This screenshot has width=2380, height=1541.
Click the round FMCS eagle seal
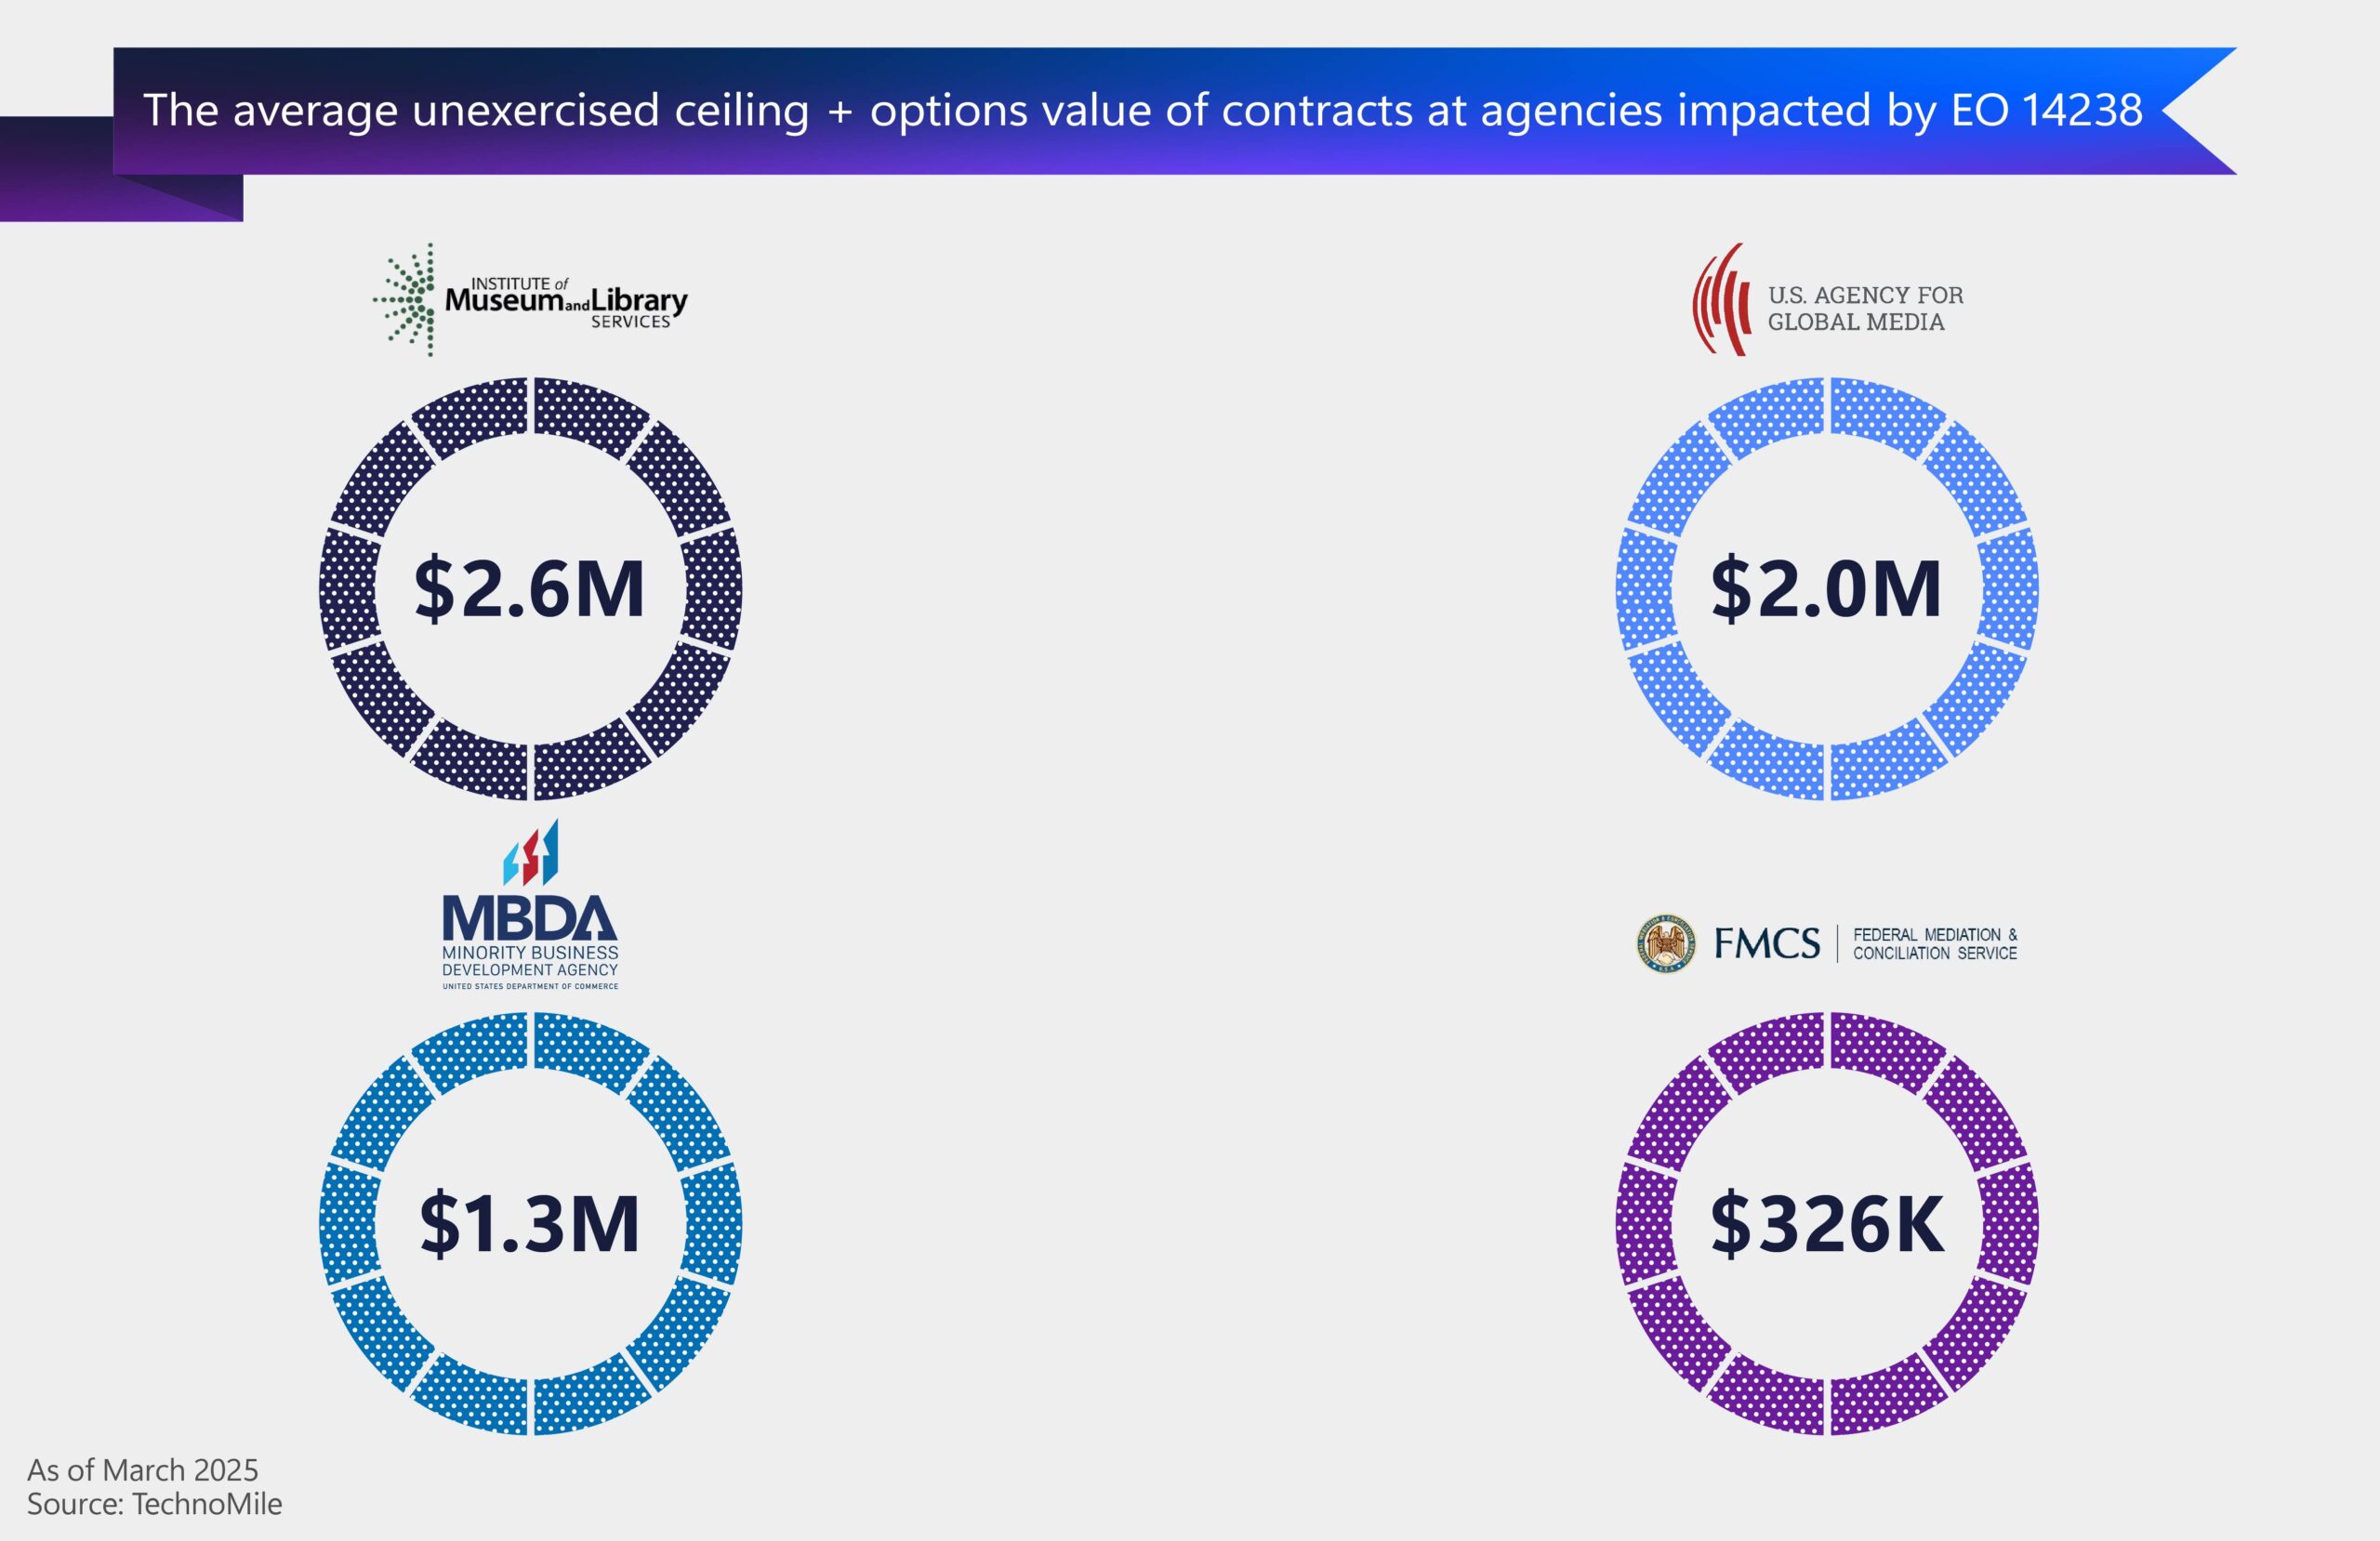(x=1665, y=943)
